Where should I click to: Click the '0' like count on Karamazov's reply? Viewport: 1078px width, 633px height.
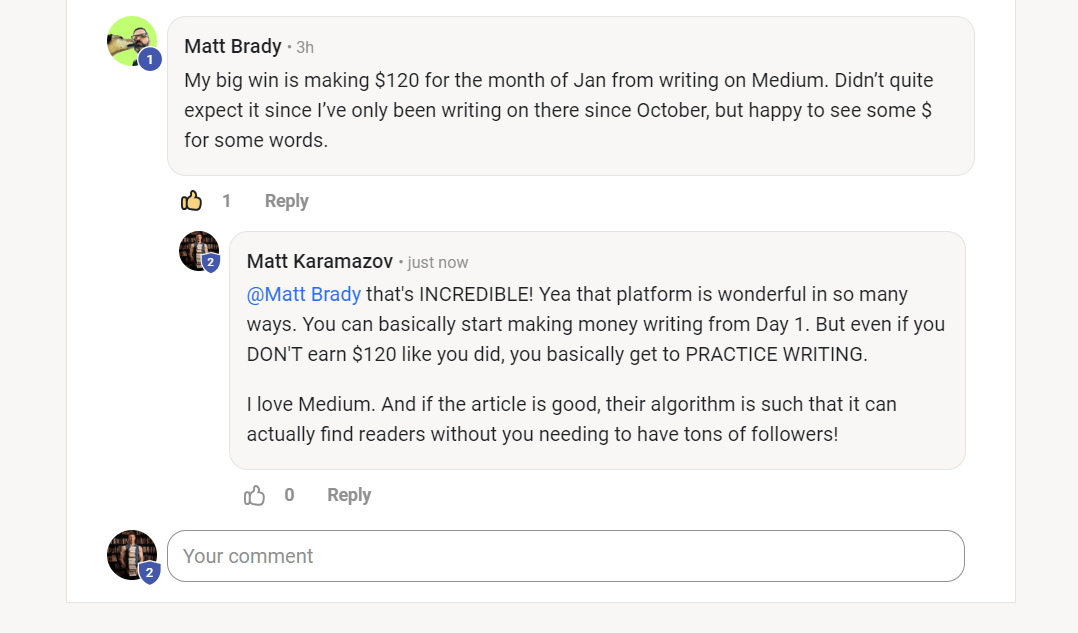point(289,495)
